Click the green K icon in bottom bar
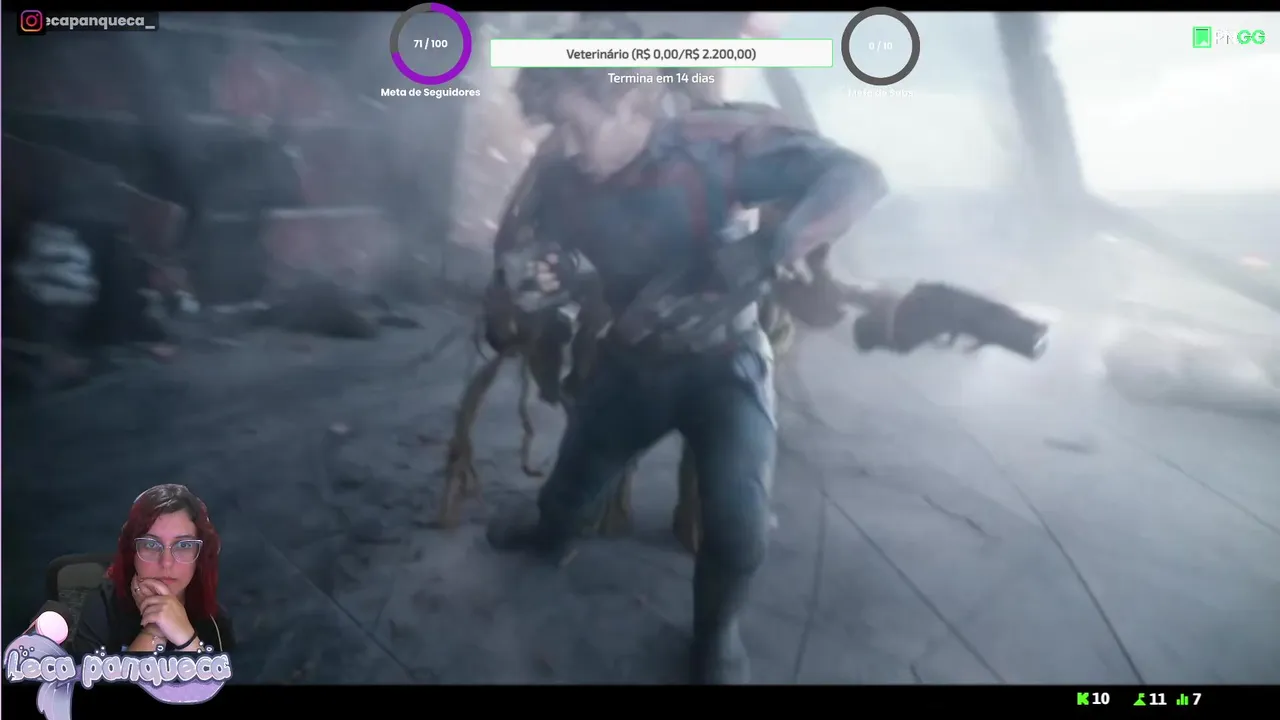 click(1082, 699)
